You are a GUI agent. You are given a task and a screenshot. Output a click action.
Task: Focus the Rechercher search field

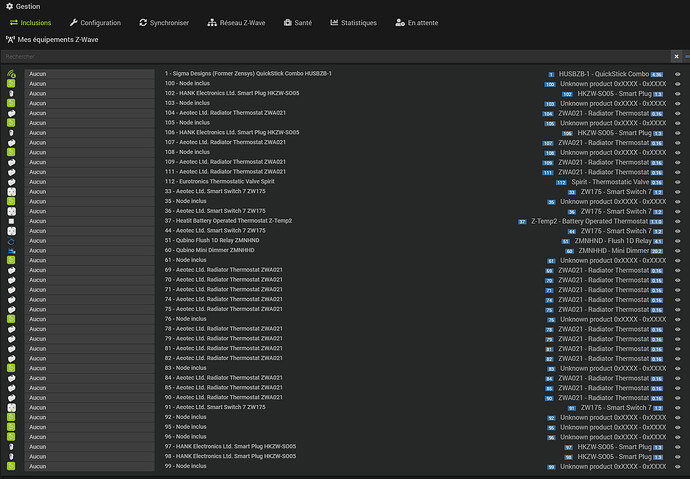click(335, 56)
